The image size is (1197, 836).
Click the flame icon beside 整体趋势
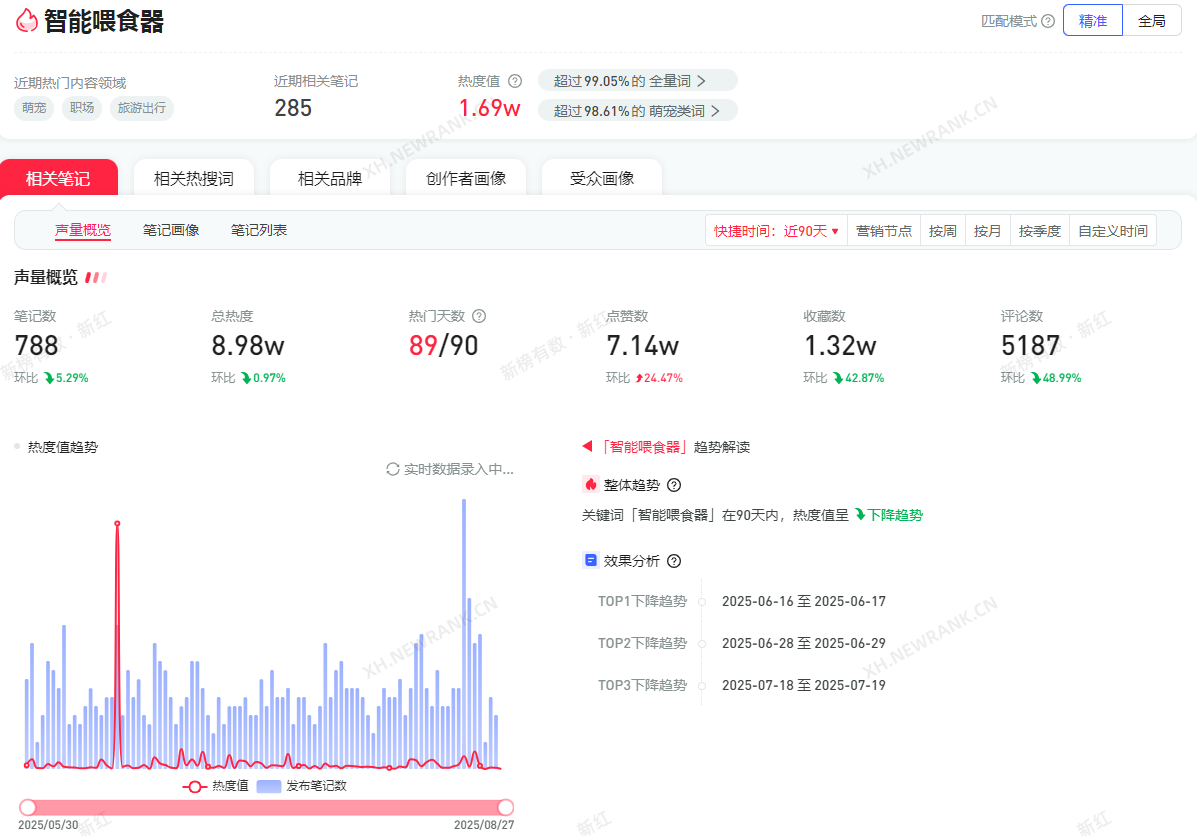pos(591,485)
